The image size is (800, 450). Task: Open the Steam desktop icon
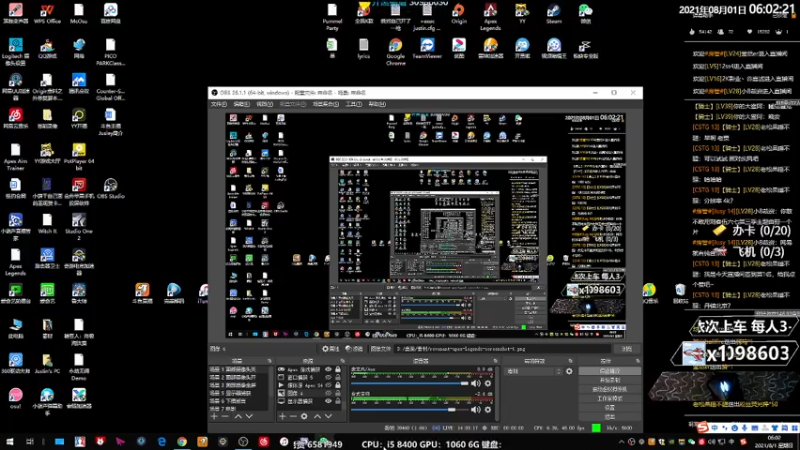pyautogui.click(x=553, y=12)
